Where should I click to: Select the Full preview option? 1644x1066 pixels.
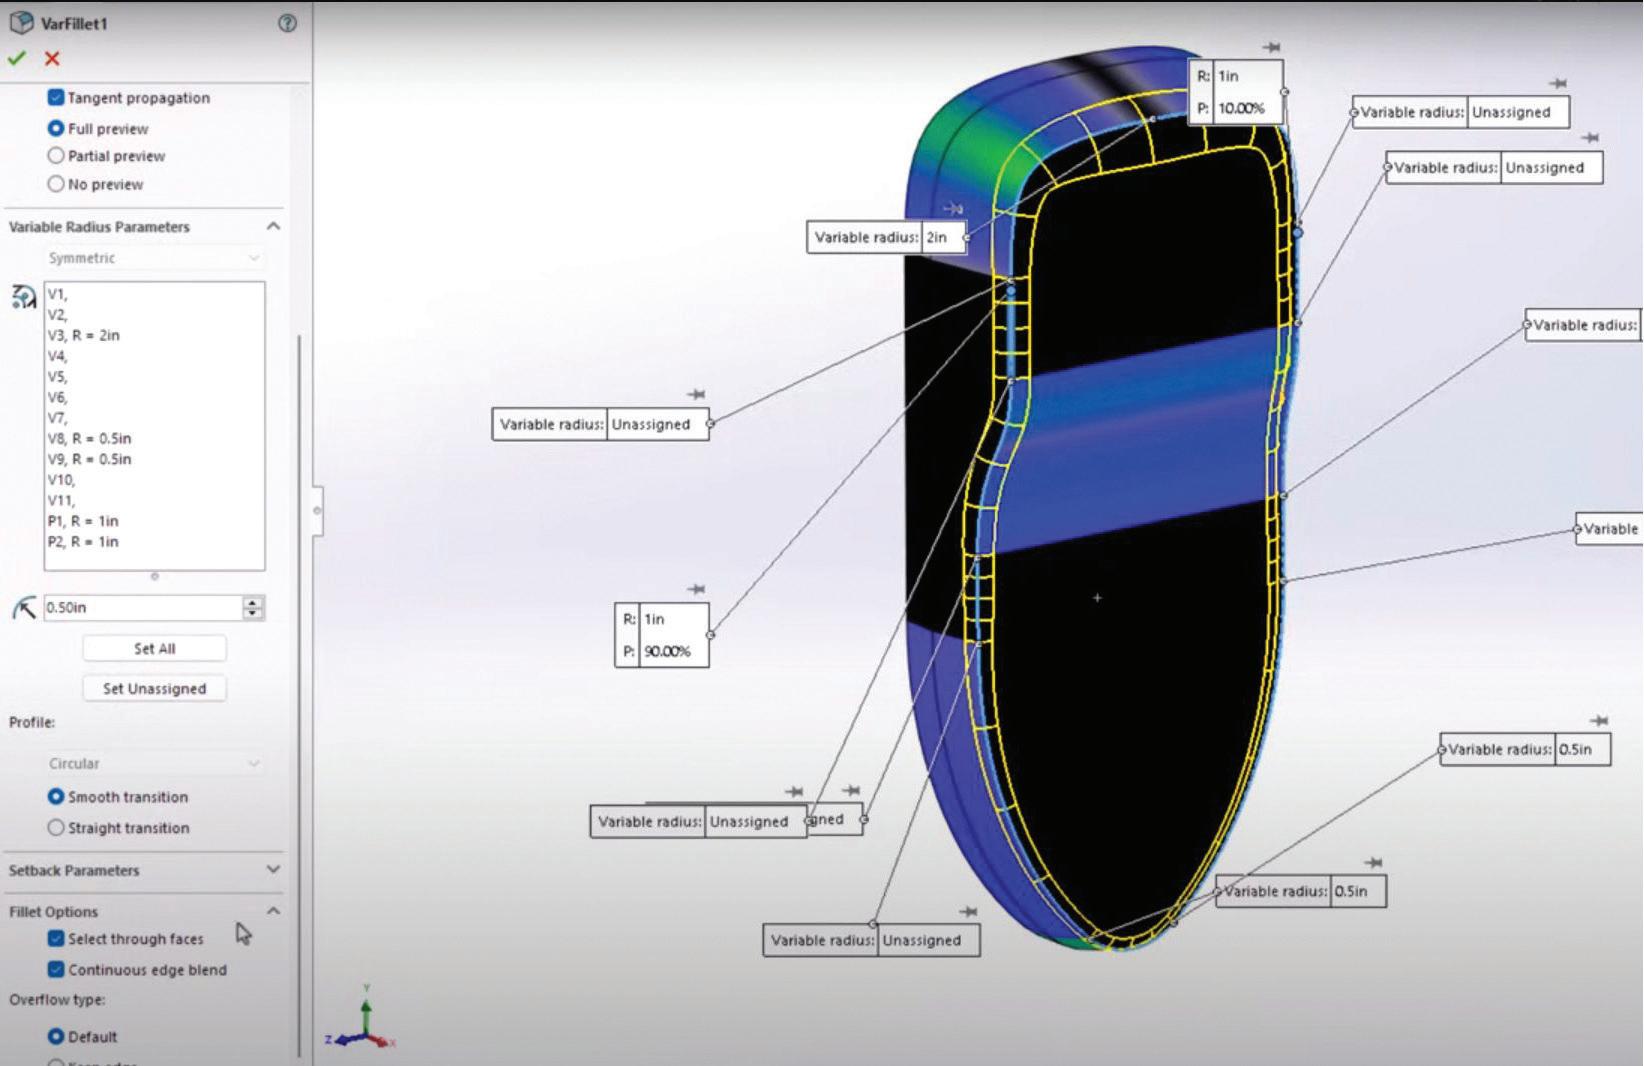[x=56, y=129]
